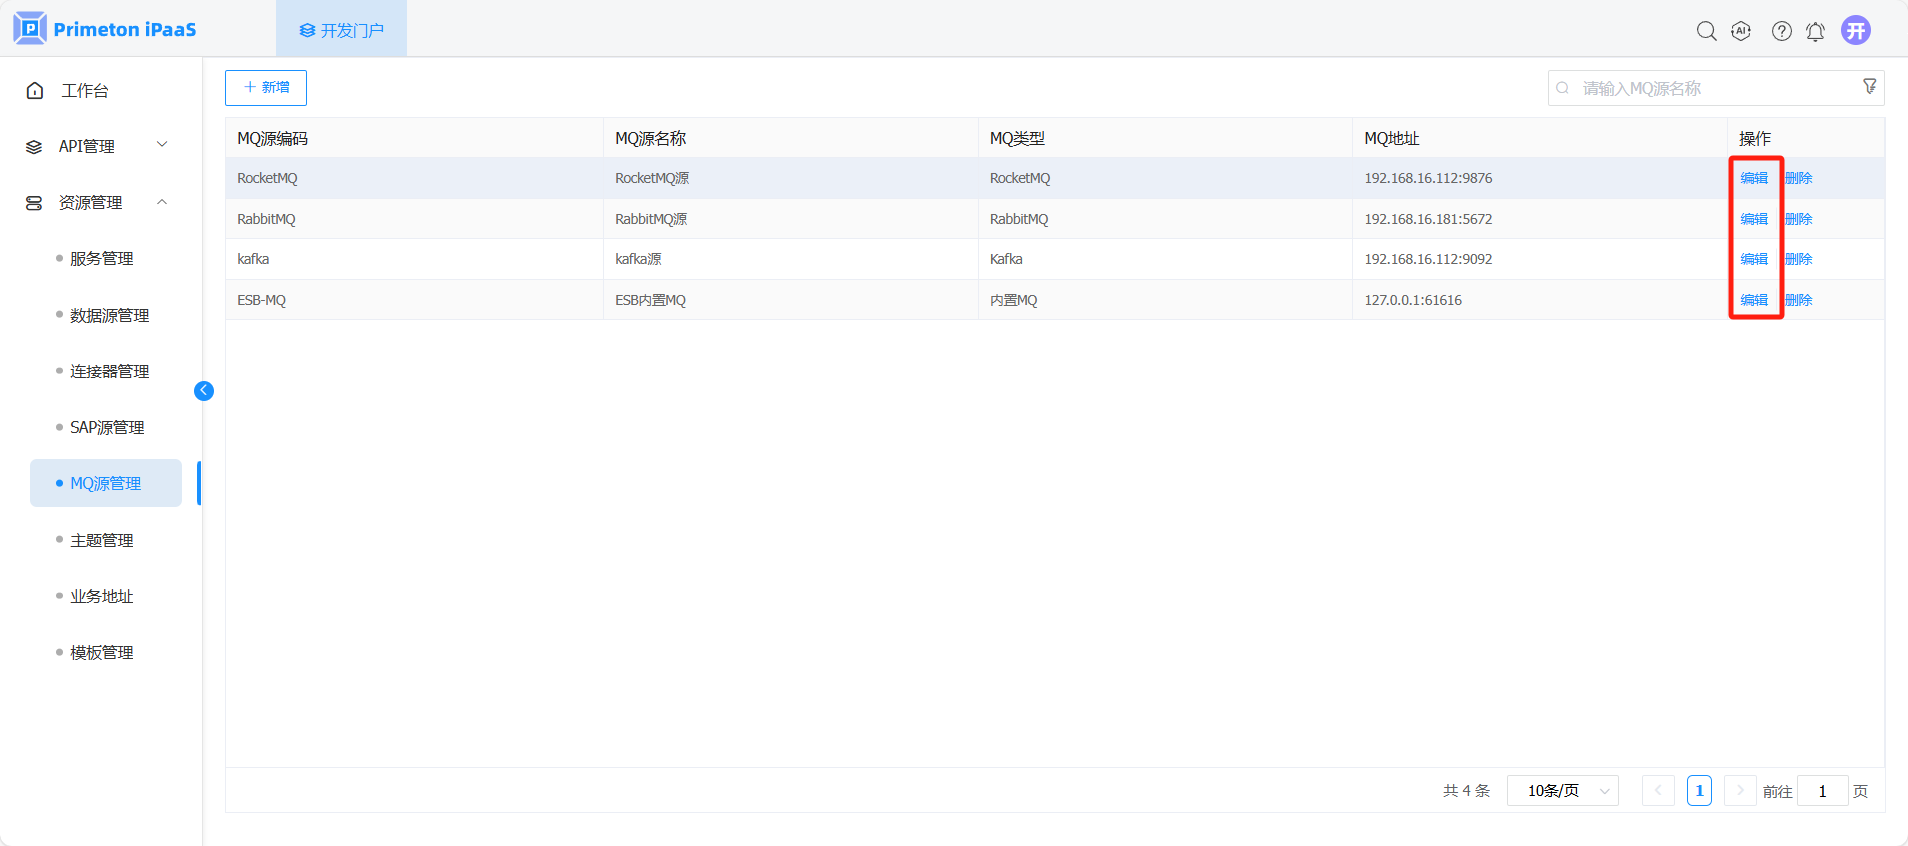This screenshot has width=1908, height=846.
Task: Open the 10条/页 page size dropdown
Action: point(1562,791)
